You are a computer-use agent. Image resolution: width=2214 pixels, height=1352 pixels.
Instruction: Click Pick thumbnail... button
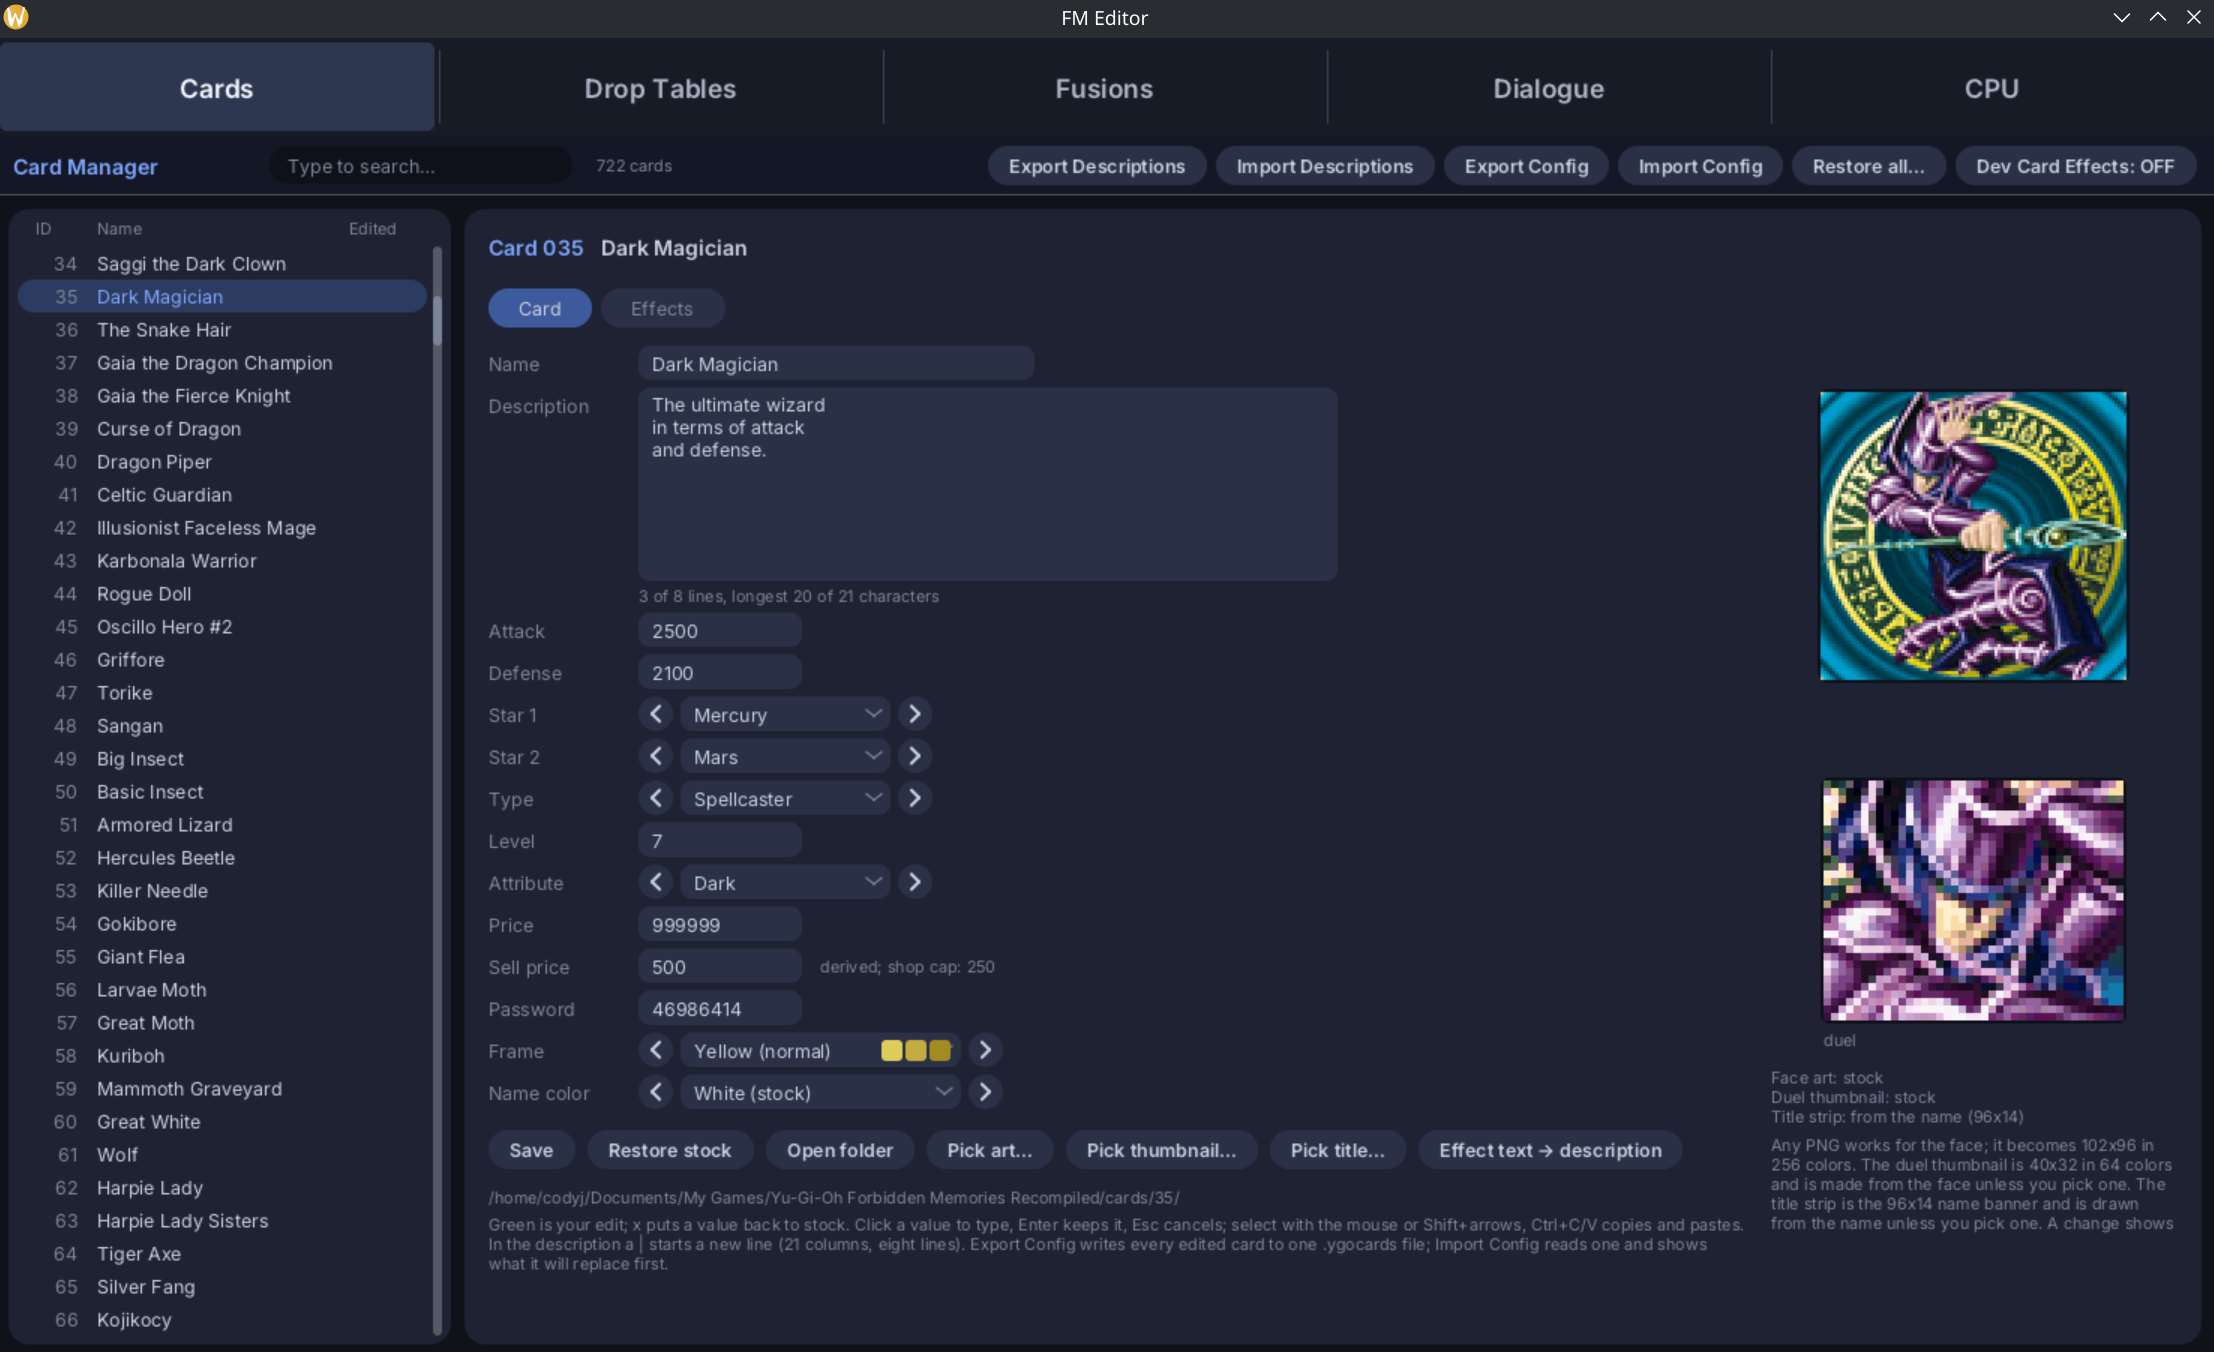click(x=1162, y=1150)
